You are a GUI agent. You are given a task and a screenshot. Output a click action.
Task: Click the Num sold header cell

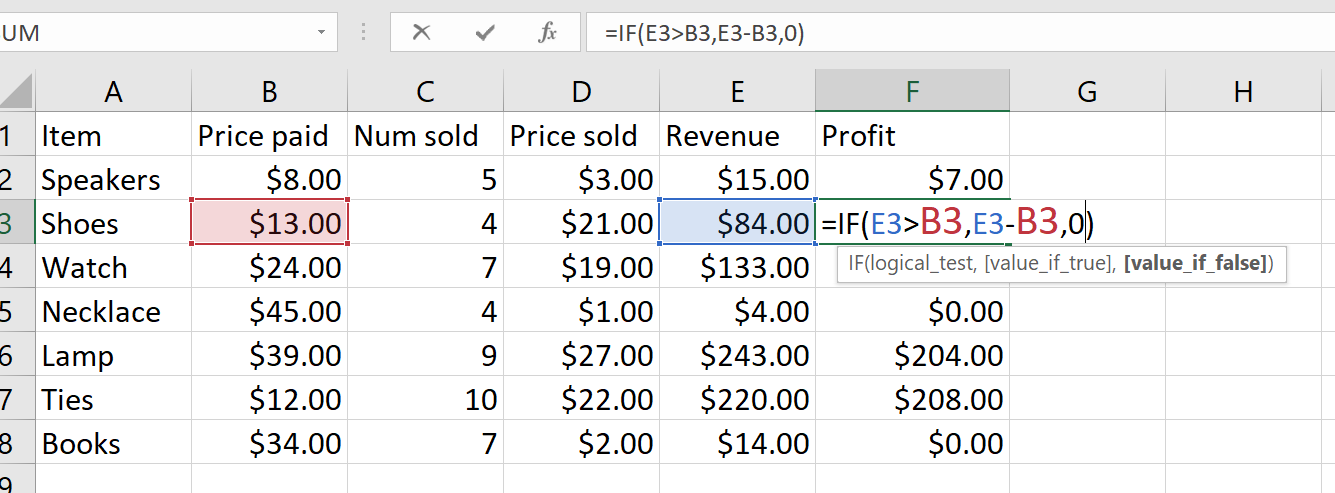point(425,135)
